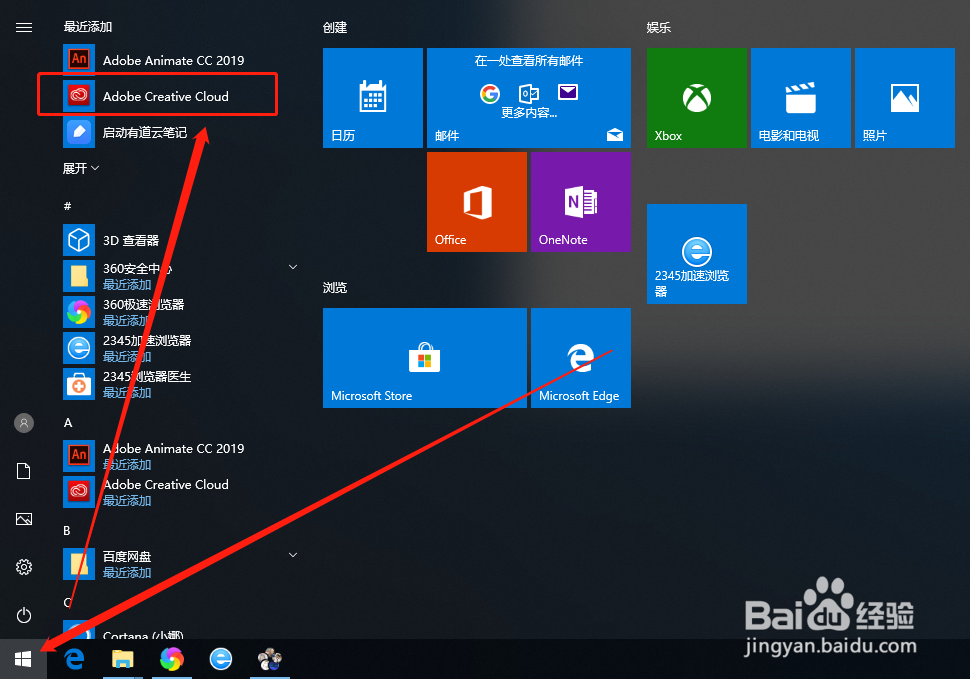Open the 邮件 mail tile
Viewport: 970px width, 679px height.
click(x=529, y=98)
